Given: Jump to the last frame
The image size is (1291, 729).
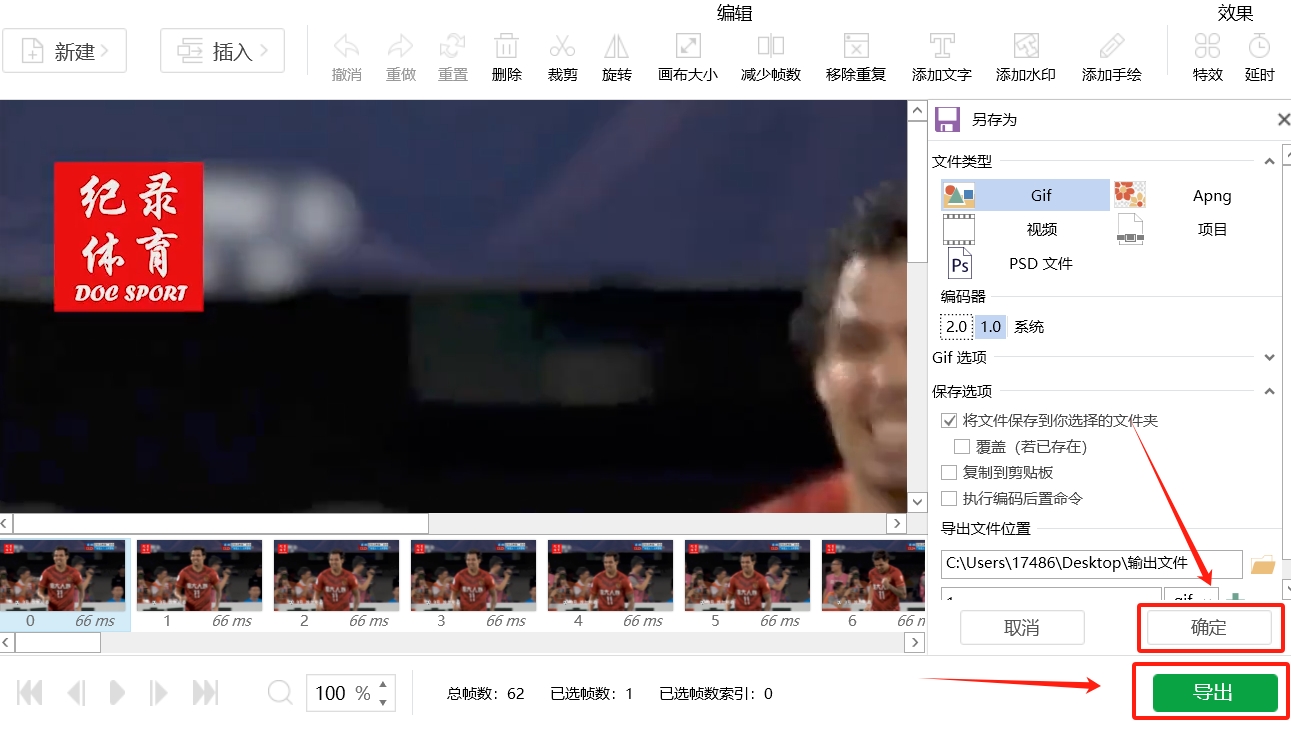Looking at the screenshot, I should [x=205, y=692].
